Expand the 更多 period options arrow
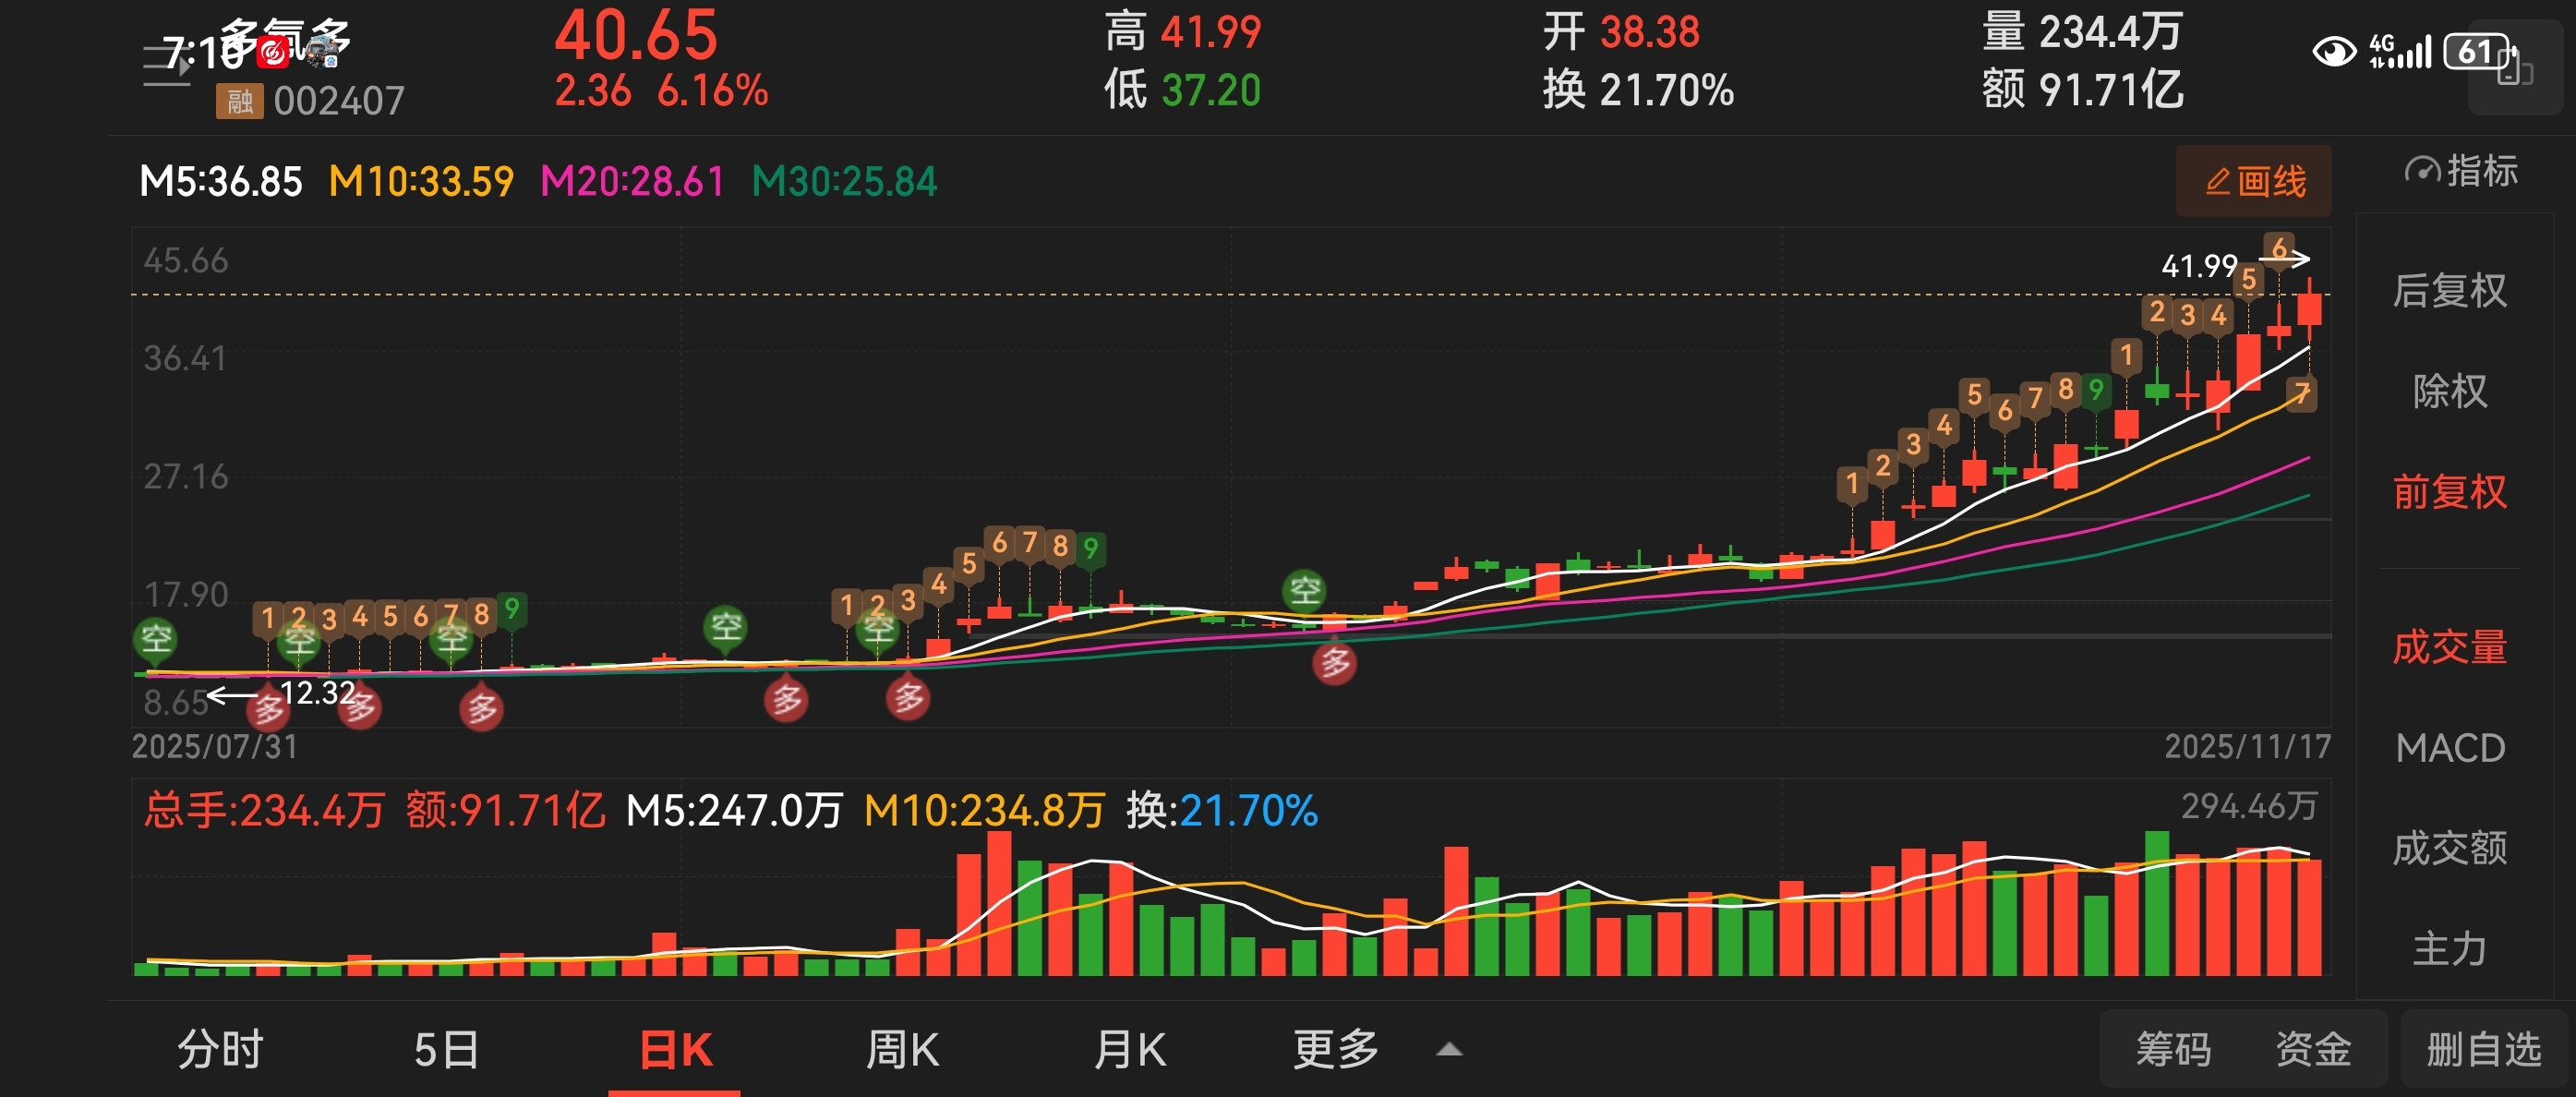2576x1097 pixels. click(1449, 1050)
